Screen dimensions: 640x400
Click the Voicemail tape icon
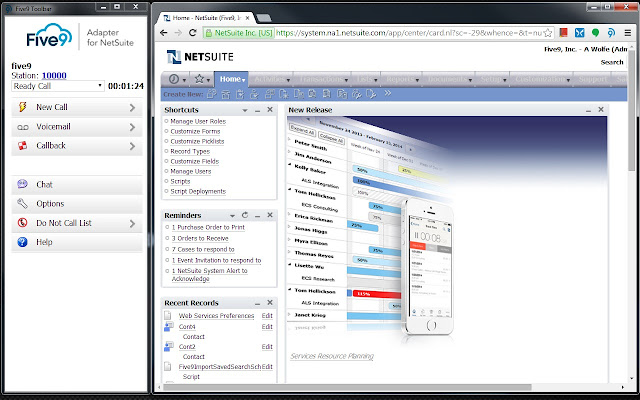pyautogui.click(x=22, y=126)
